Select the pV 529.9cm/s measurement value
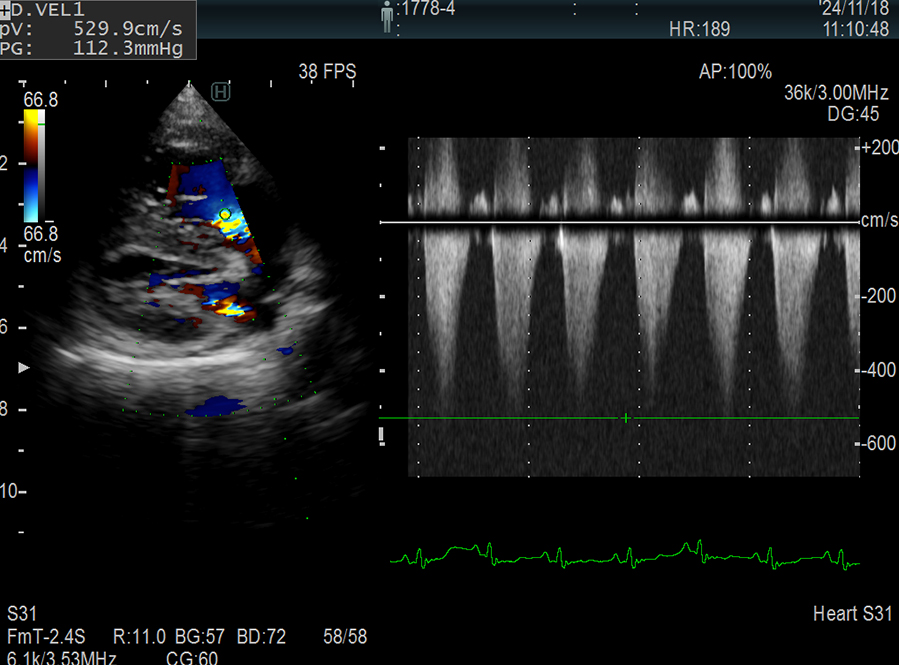Image resolution: width=899 pixels, height=665 pixels. 129,28
